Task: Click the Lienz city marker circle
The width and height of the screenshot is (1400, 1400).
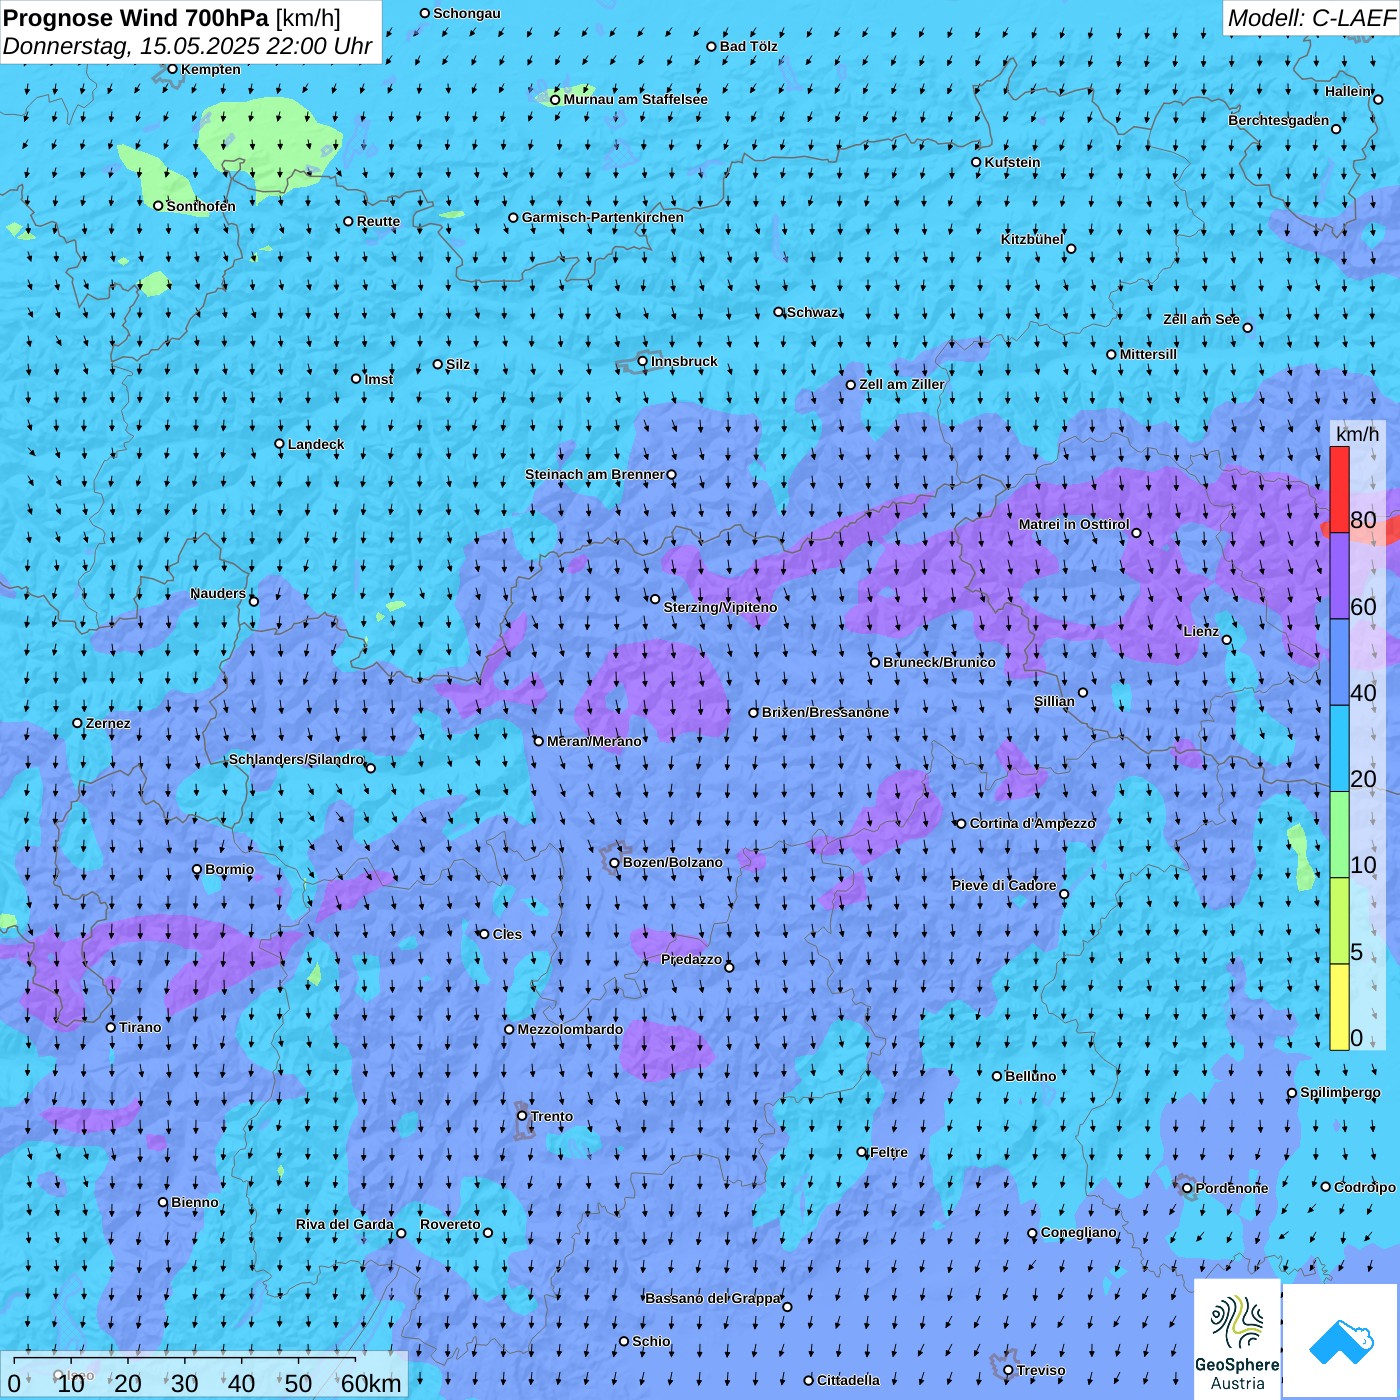Action: pos(1227,640)
